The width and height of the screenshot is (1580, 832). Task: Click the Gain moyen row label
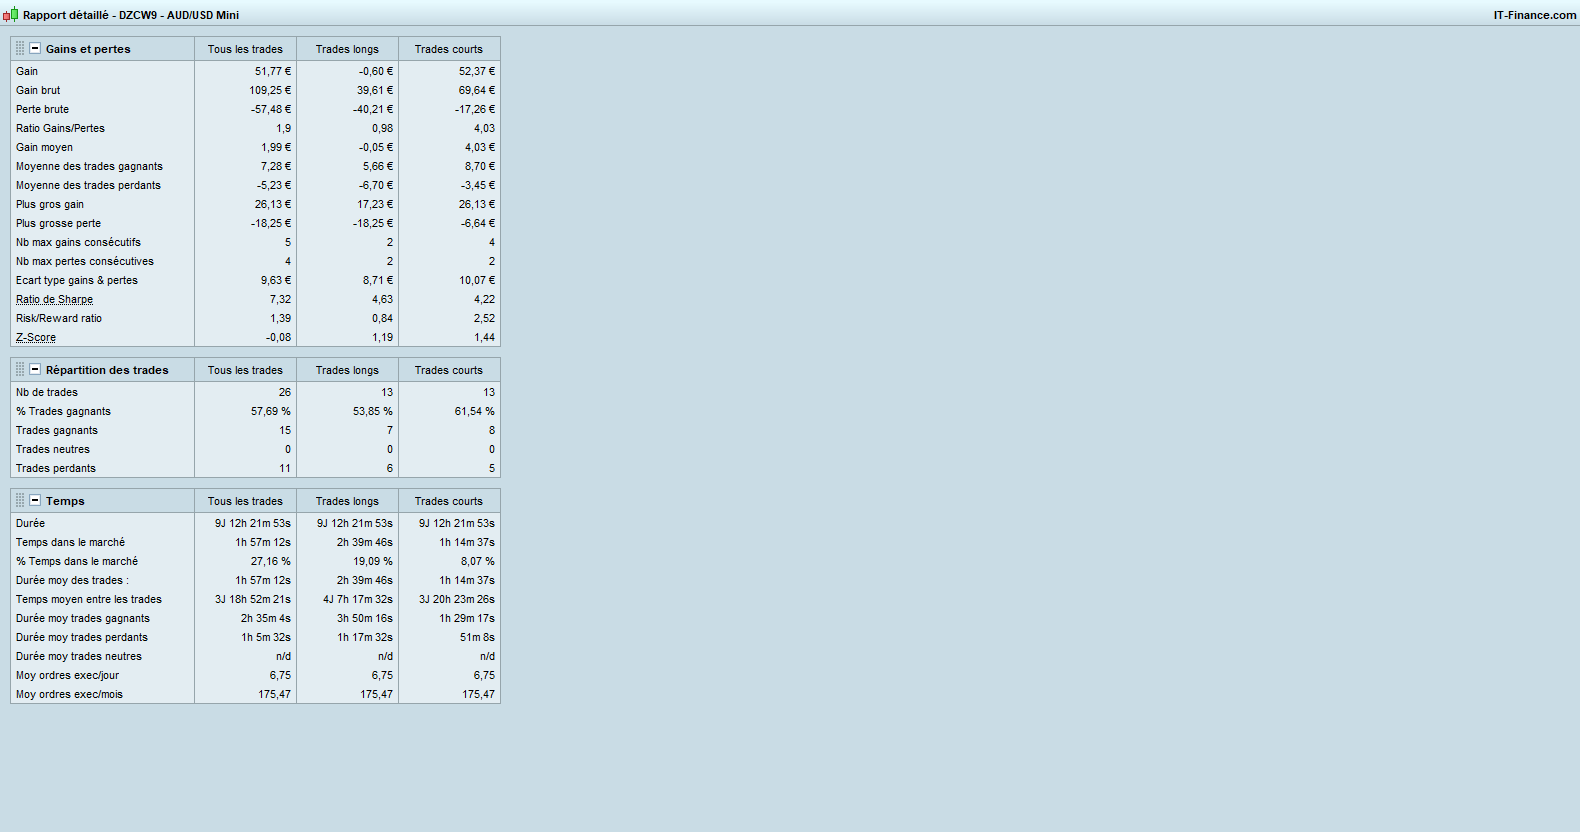(44, 147)
